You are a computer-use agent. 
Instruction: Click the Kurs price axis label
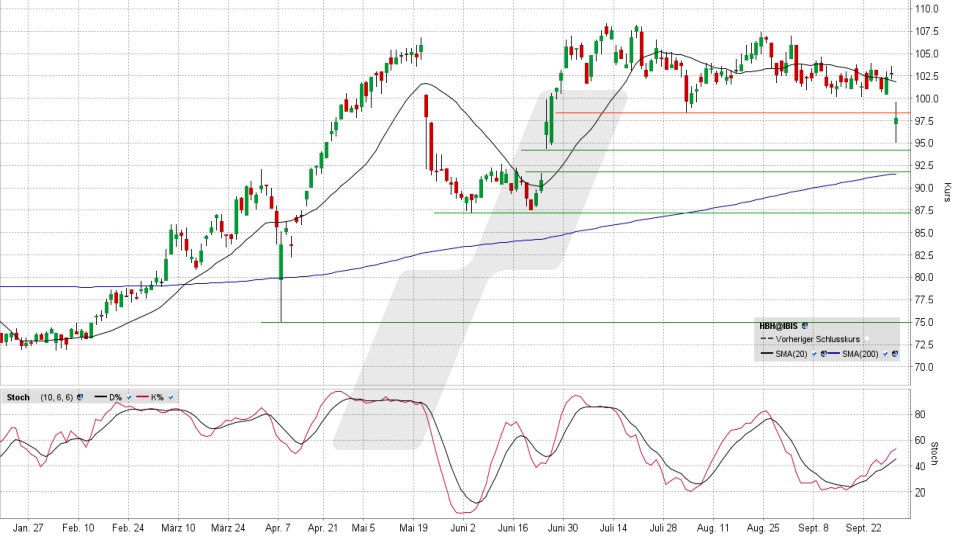[946, 188]
